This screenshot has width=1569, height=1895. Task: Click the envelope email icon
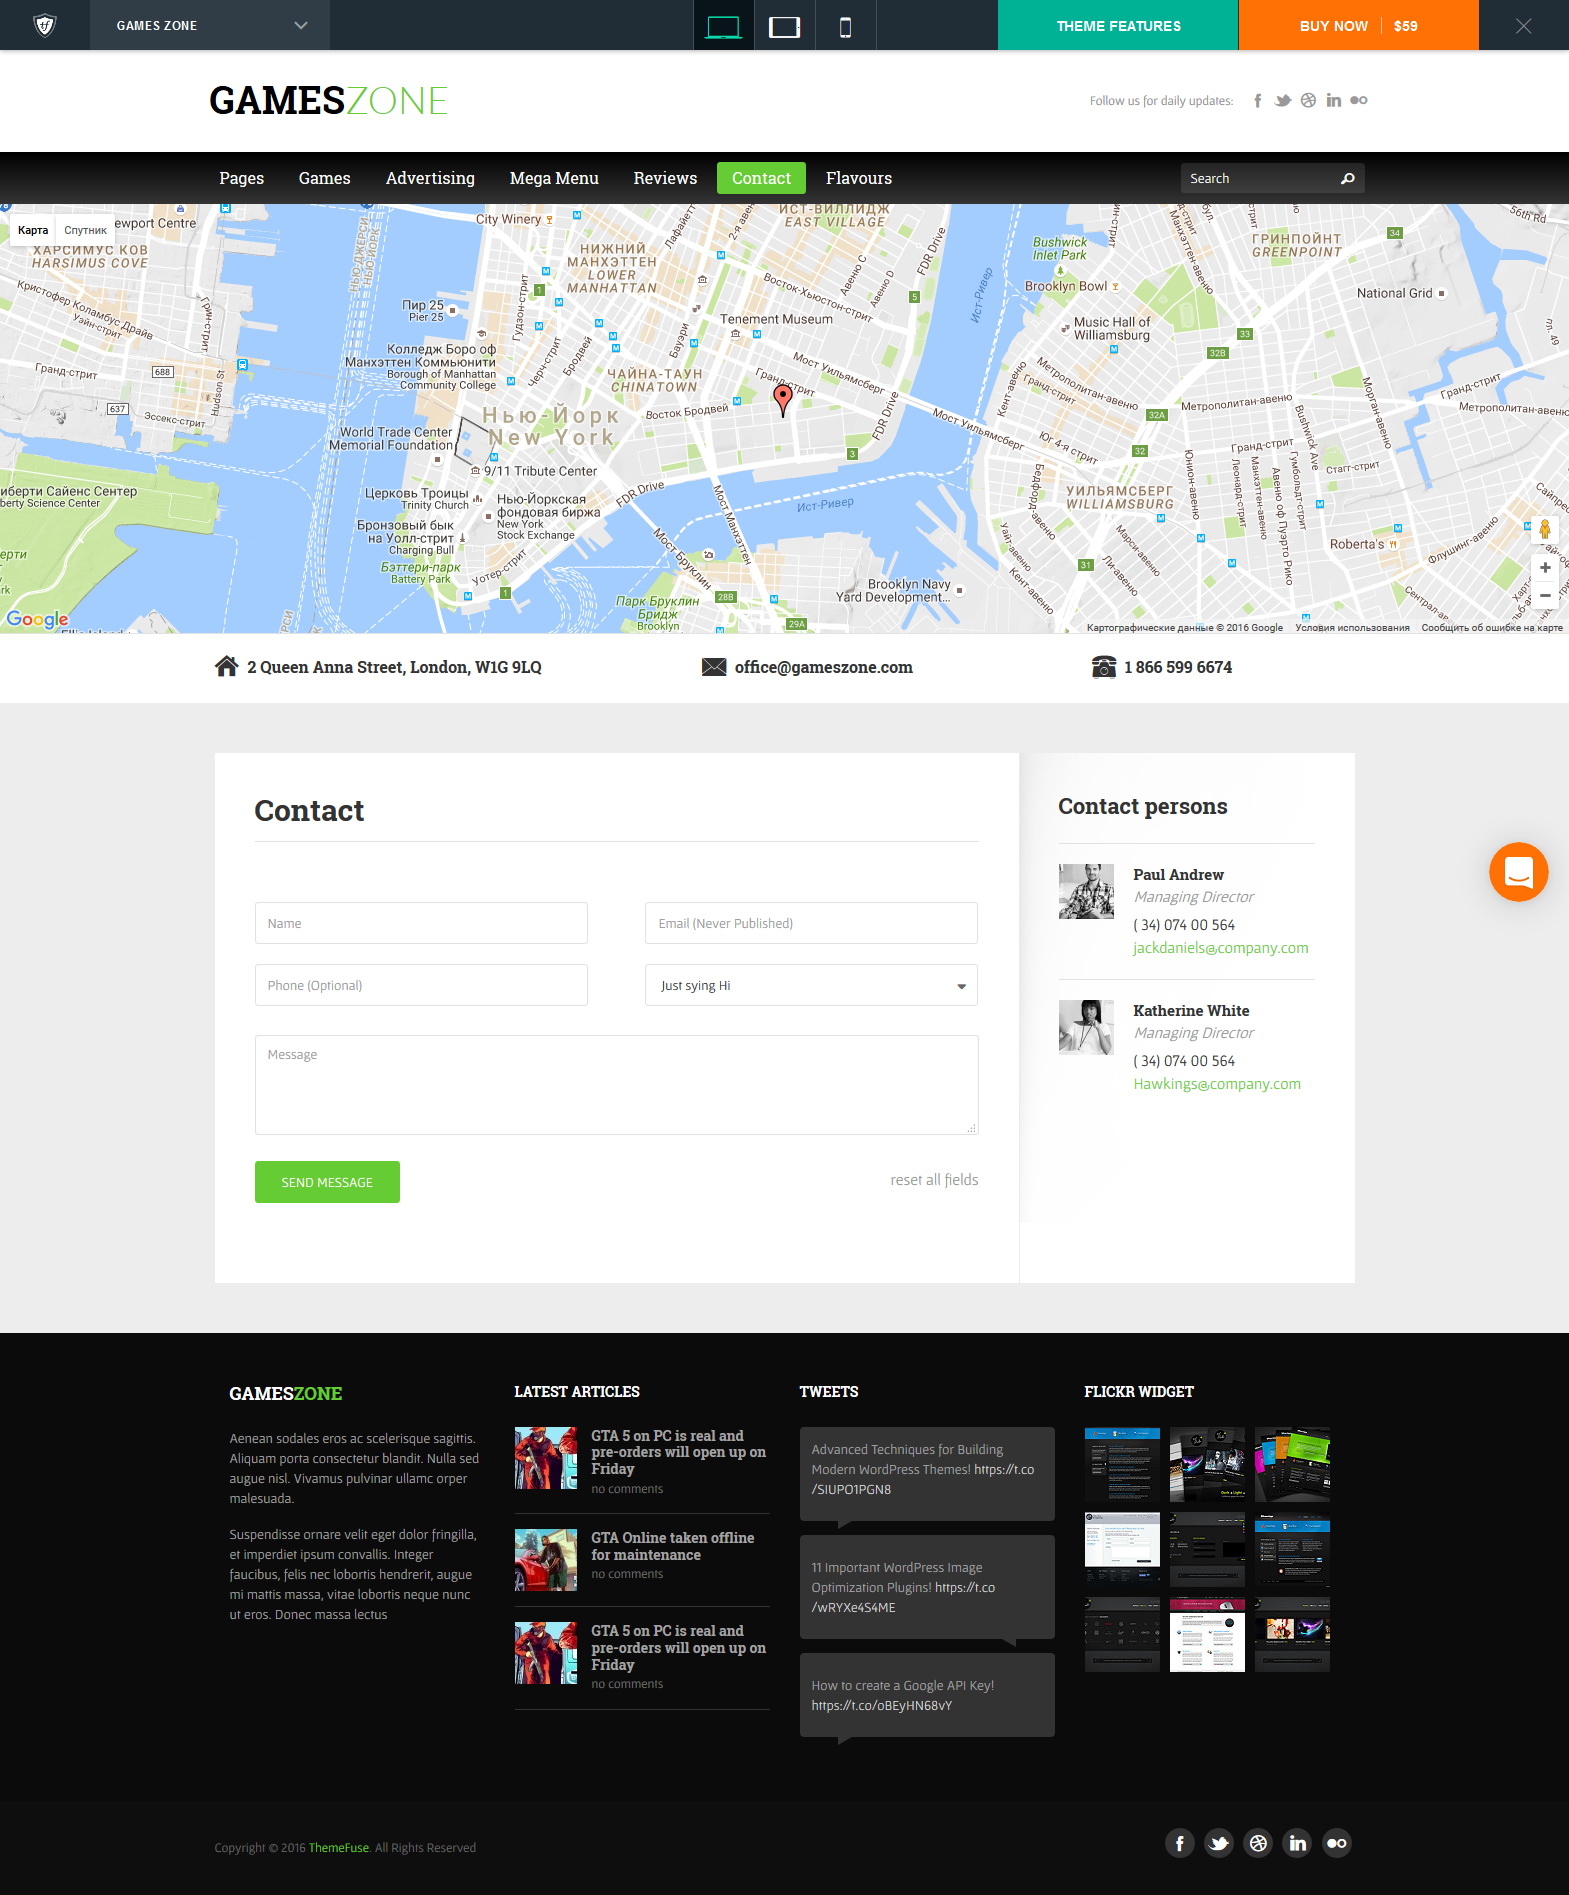pos(714,667)
